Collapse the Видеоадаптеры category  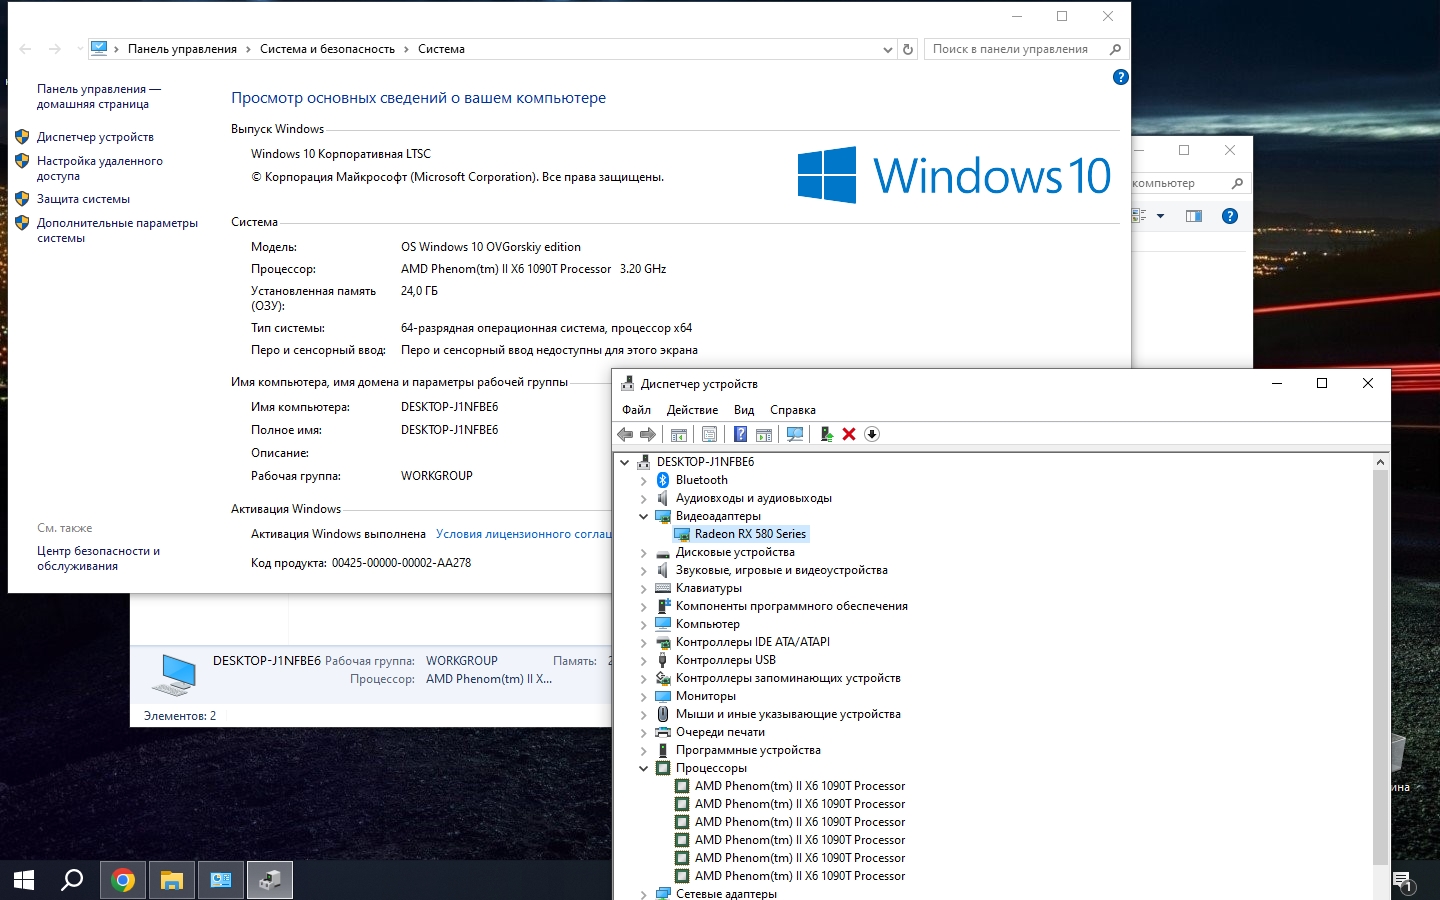[644, 516]
